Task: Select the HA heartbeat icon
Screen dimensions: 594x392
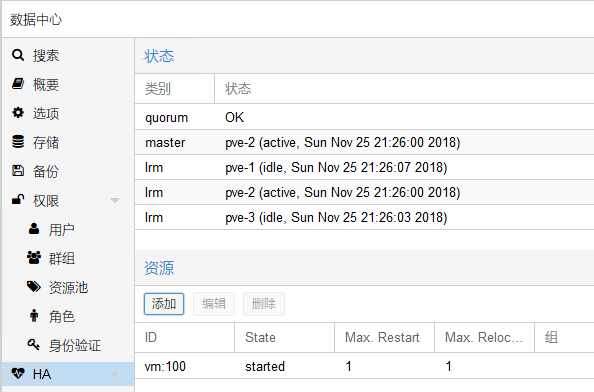Action: [x=18, y=373]
